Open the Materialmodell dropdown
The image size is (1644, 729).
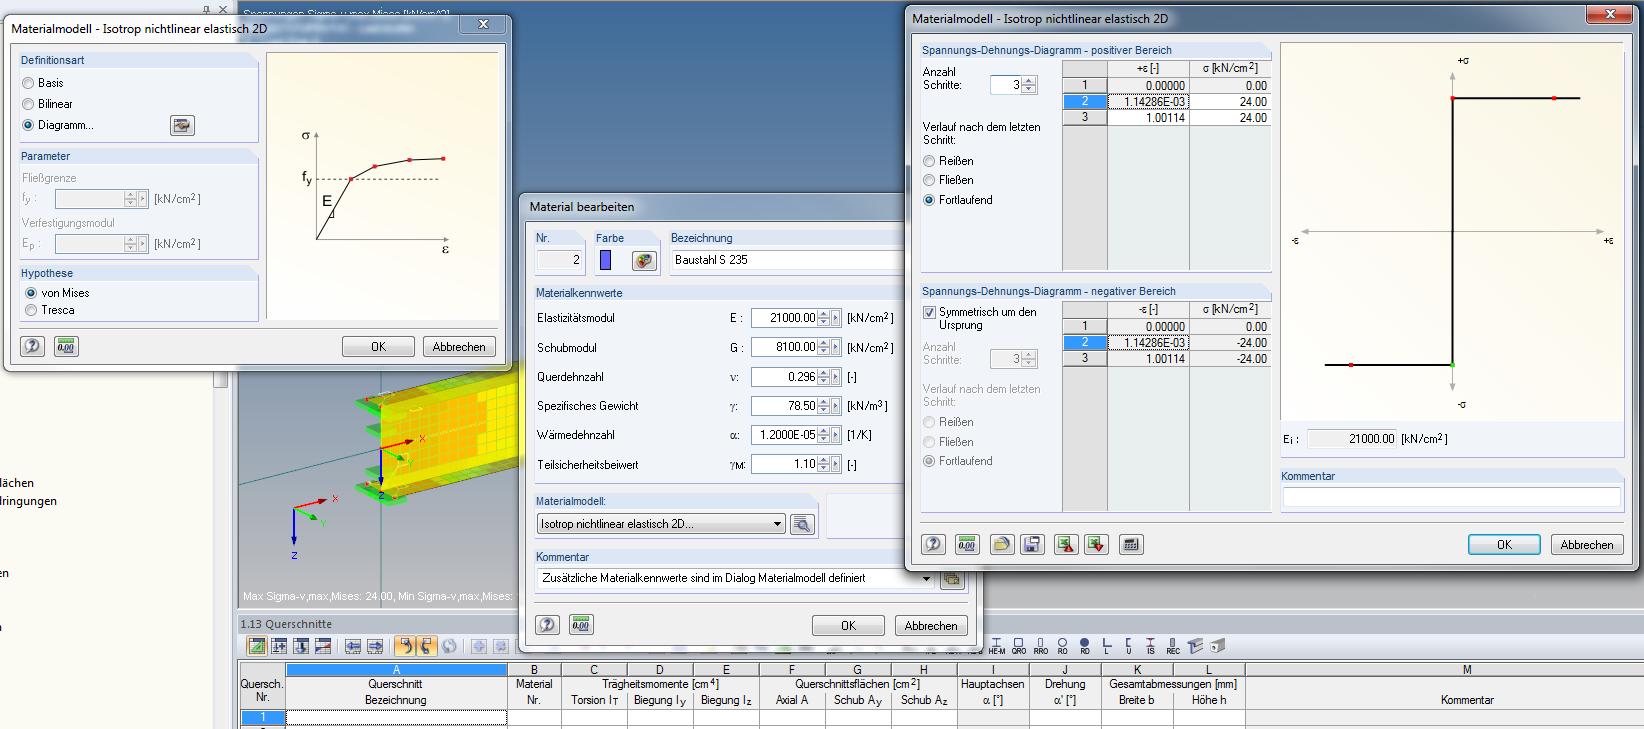coord(777,524)
